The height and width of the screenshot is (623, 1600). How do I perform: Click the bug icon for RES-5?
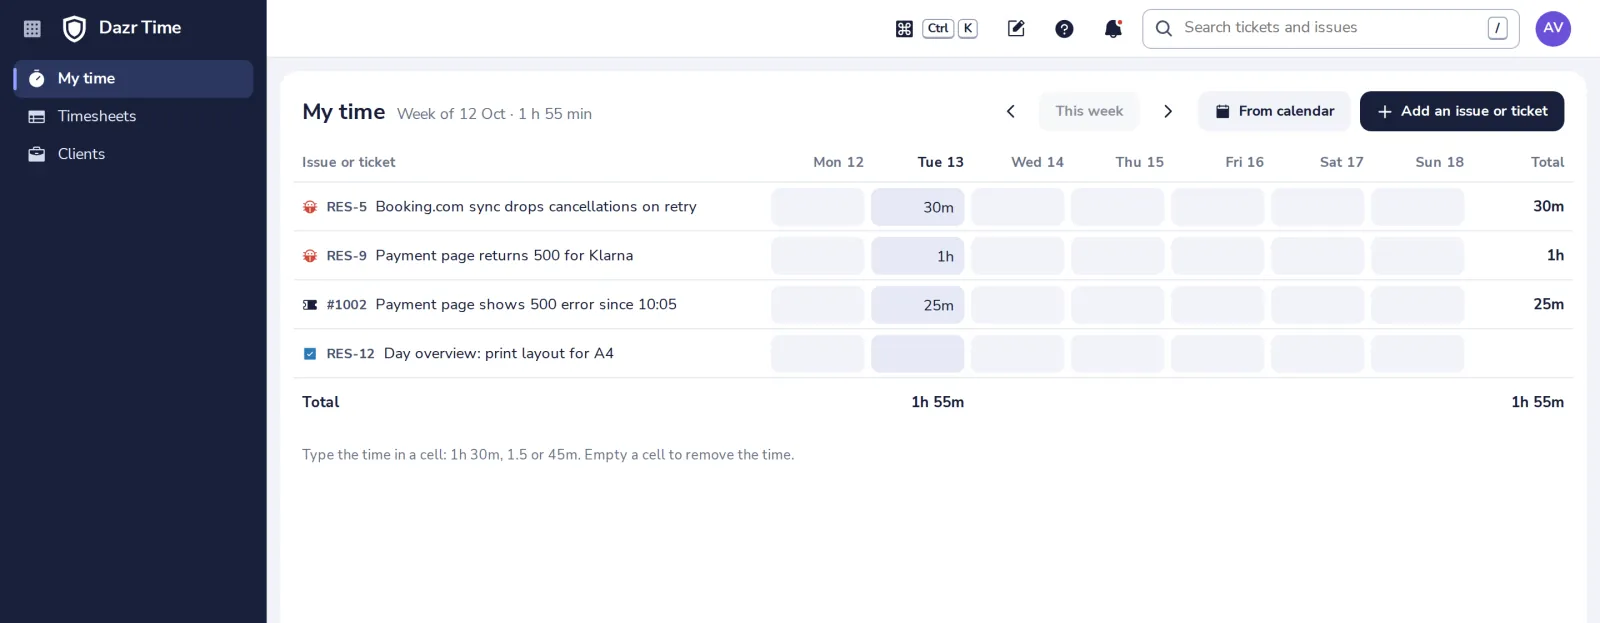(x=310, y=207)
